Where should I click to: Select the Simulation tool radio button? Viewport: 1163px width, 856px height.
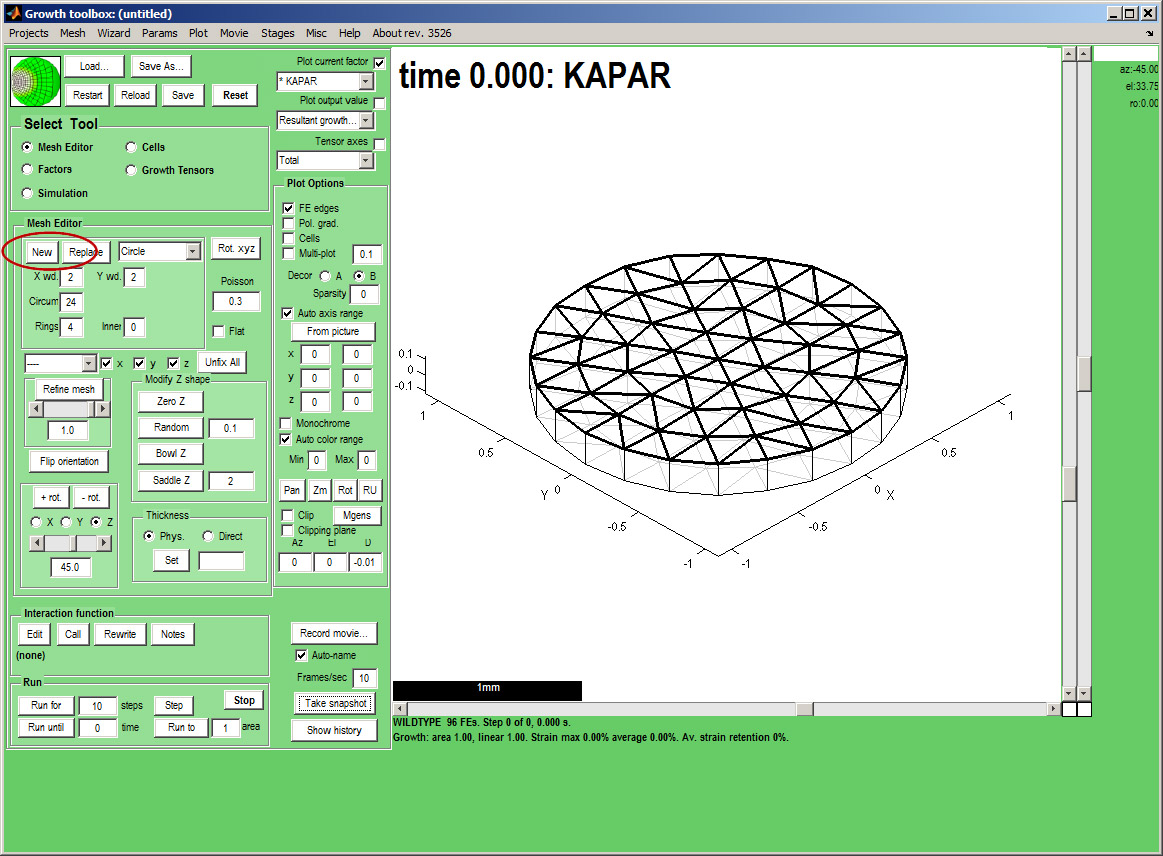pyautogui.click(x=28, y=193)
